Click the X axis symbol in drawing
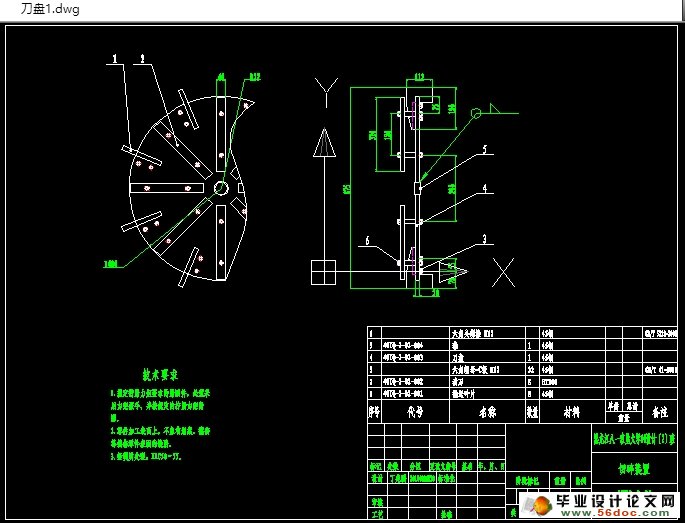The width and height of the screenshot is (685, 523). pyautogui.click(x=503, y=270)
